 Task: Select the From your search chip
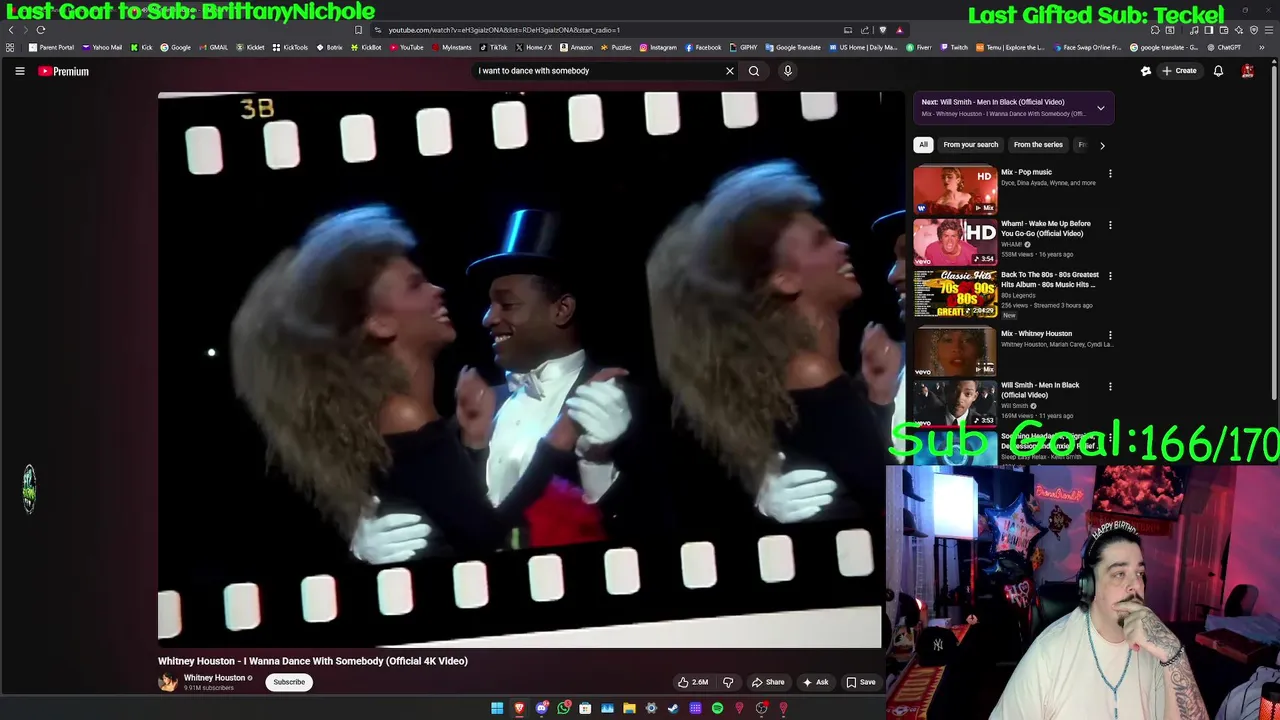[970, 145]
